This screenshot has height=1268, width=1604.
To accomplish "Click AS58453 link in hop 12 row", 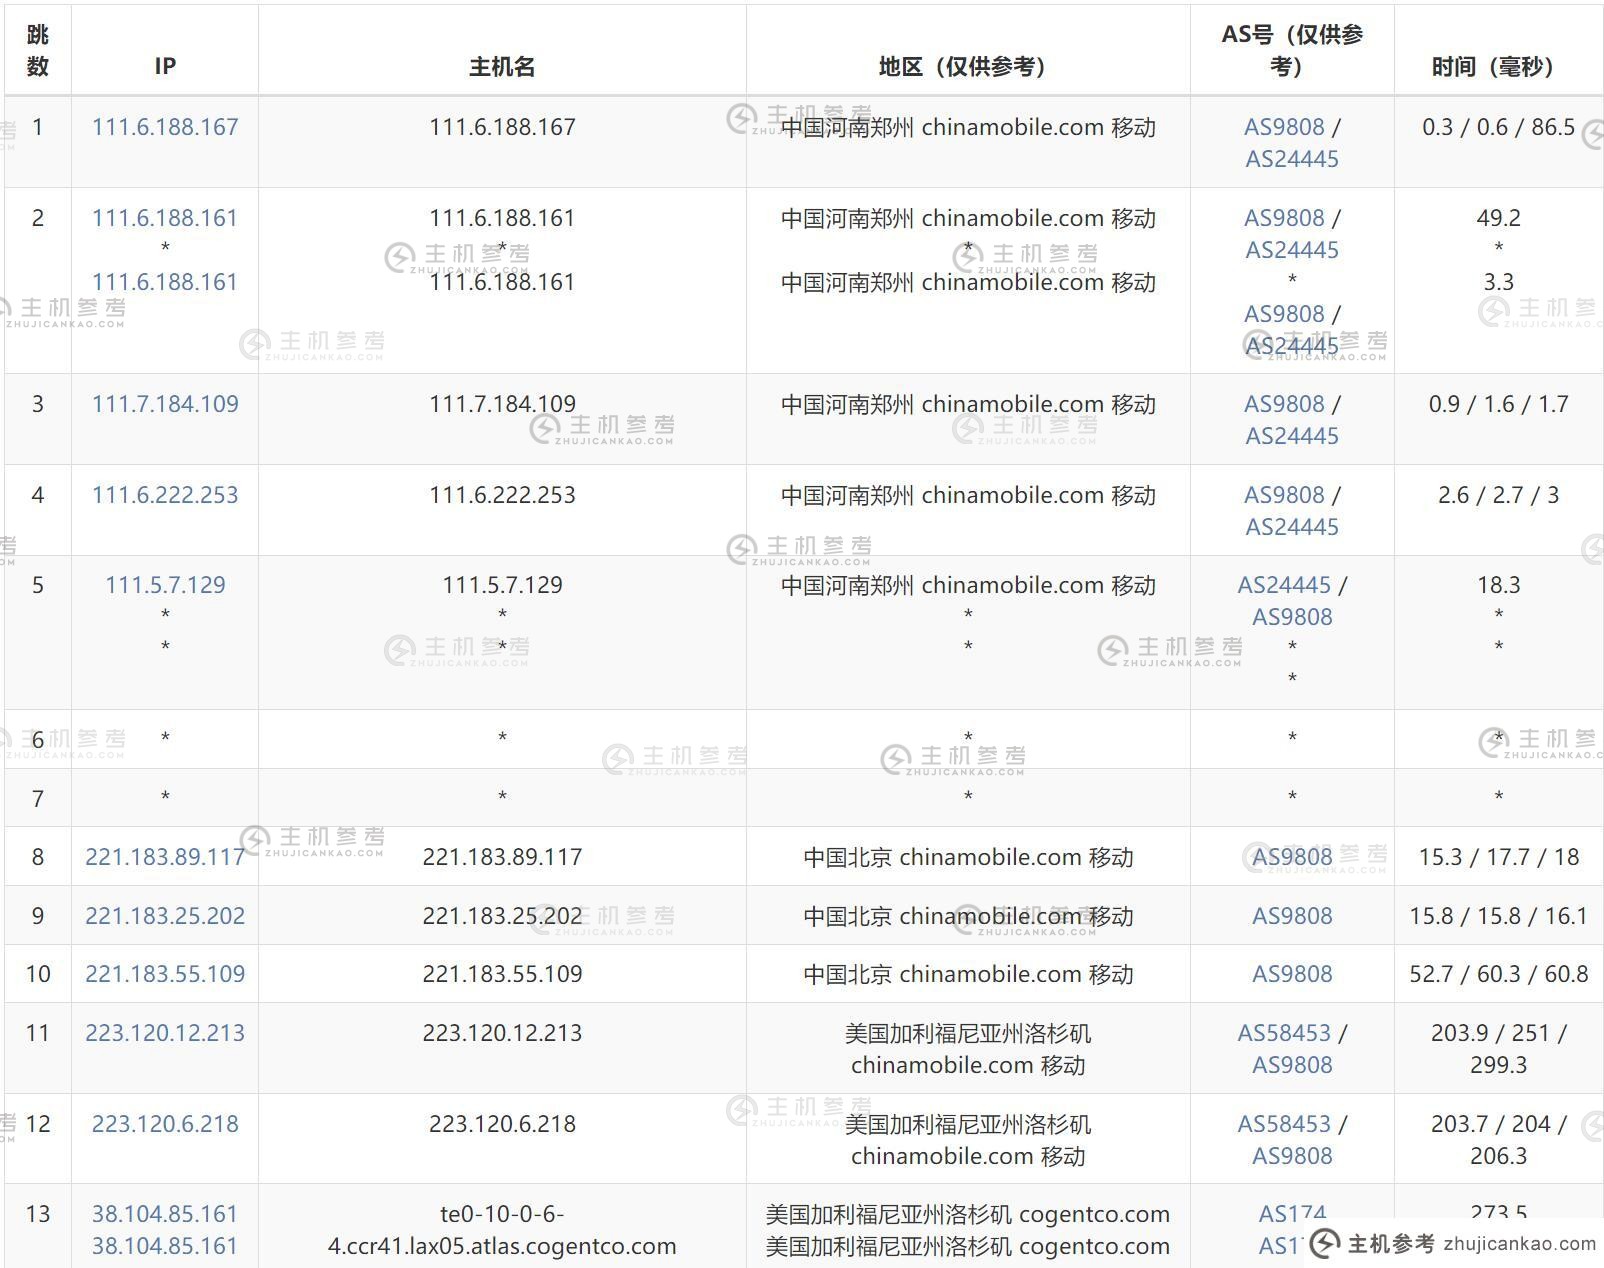I will [1284, 1124].
